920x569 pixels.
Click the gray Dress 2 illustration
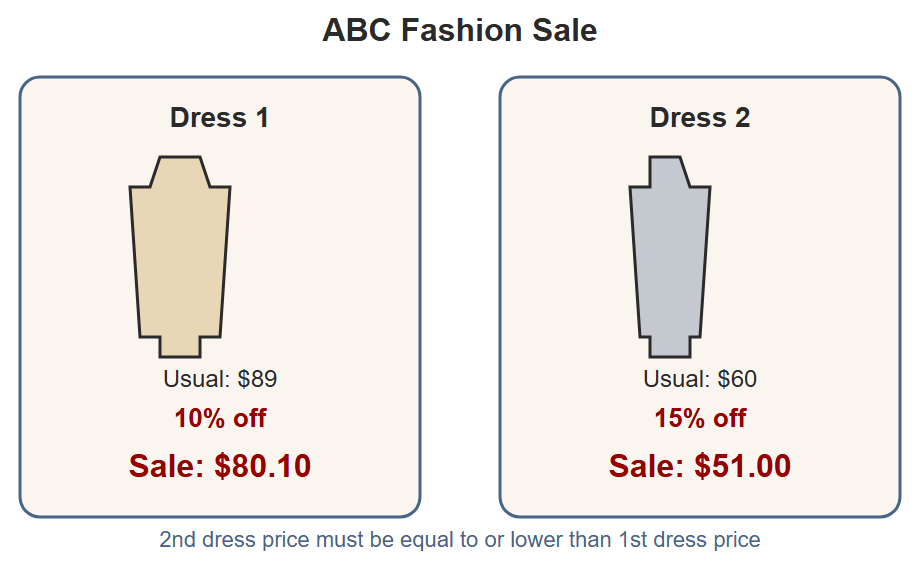669,256
